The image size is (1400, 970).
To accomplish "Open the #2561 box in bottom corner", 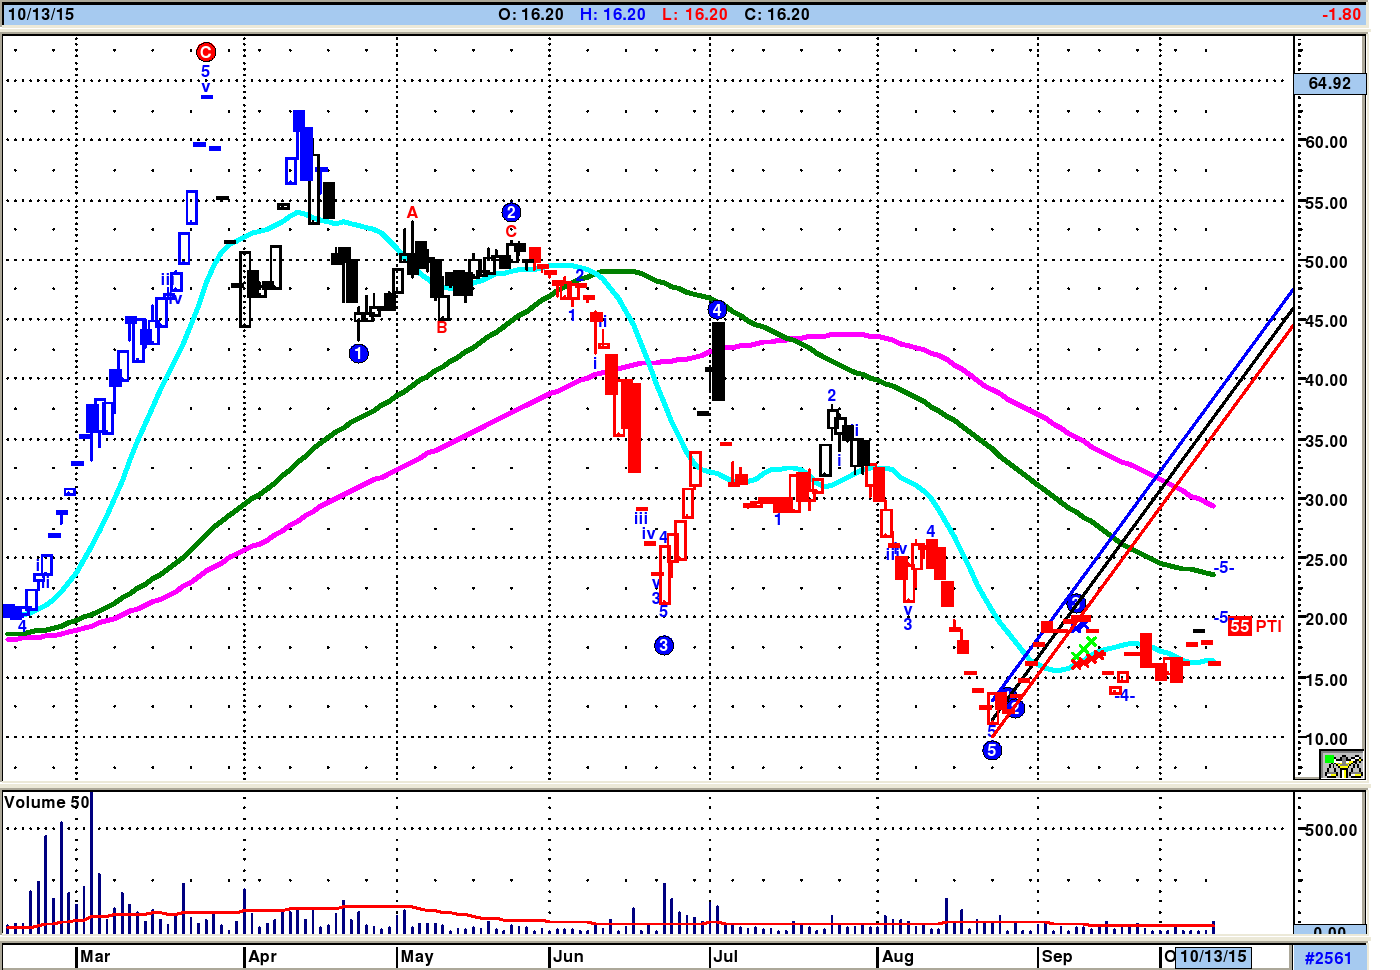I will point(1327,957).
